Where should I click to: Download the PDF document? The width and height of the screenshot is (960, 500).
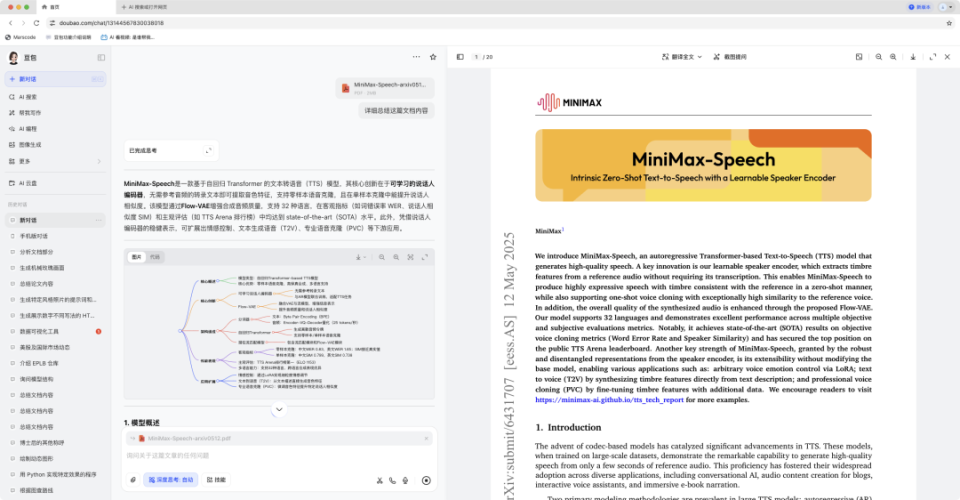(913, 57)
